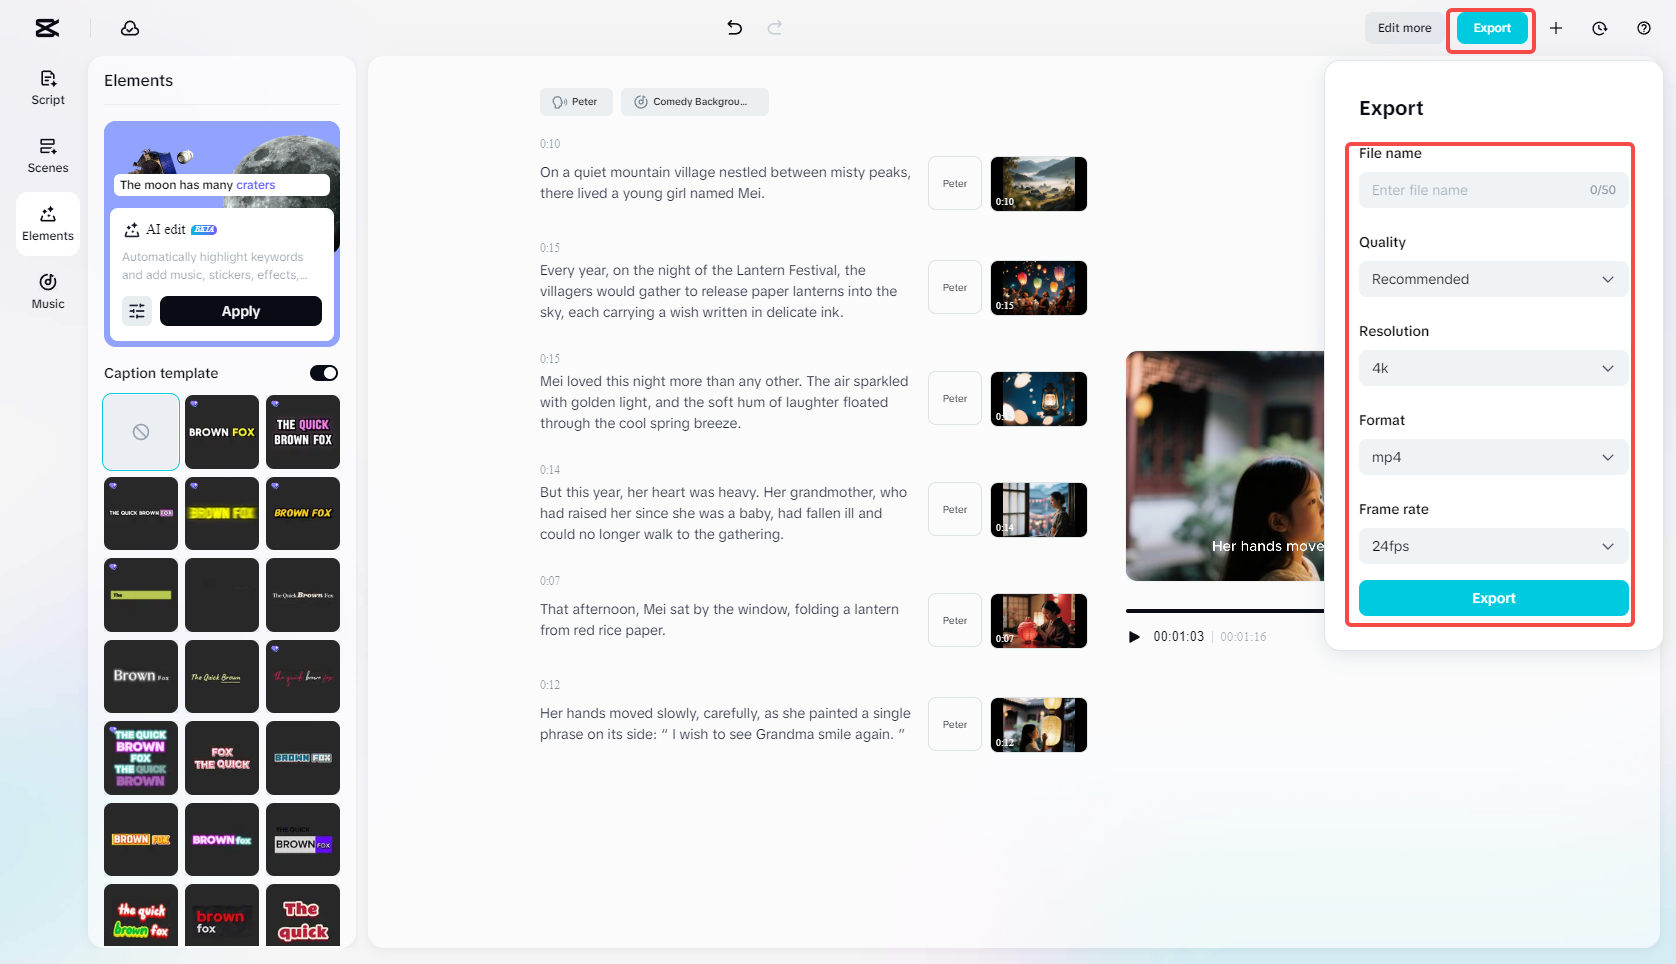Open AI edit settings via the sliders icon
The width and height of the screenshot is (1676, 964).
(x=137, y=311)
